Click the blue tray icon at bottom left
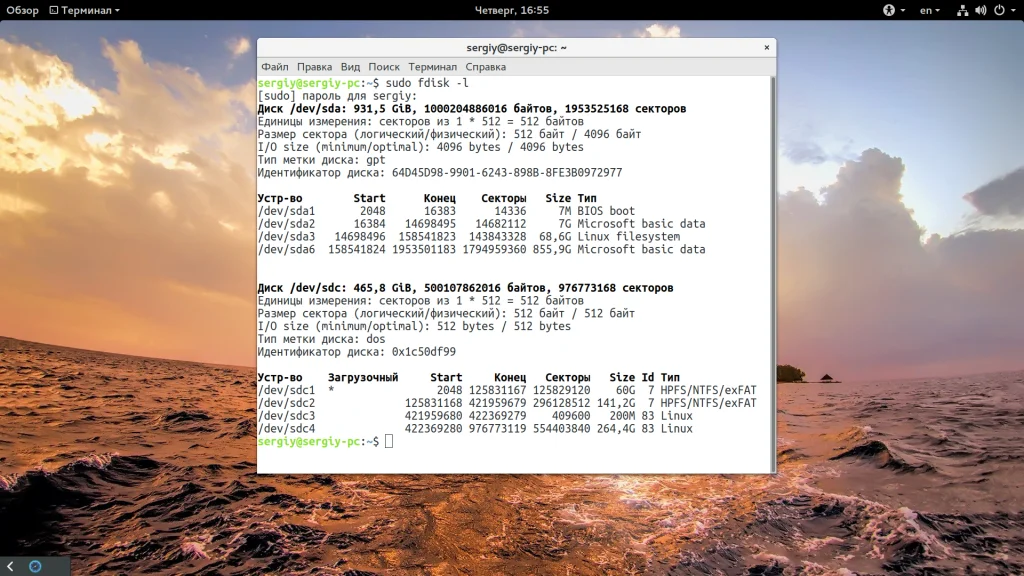Viewport: 1024px width, 576px height. [35, 566]
